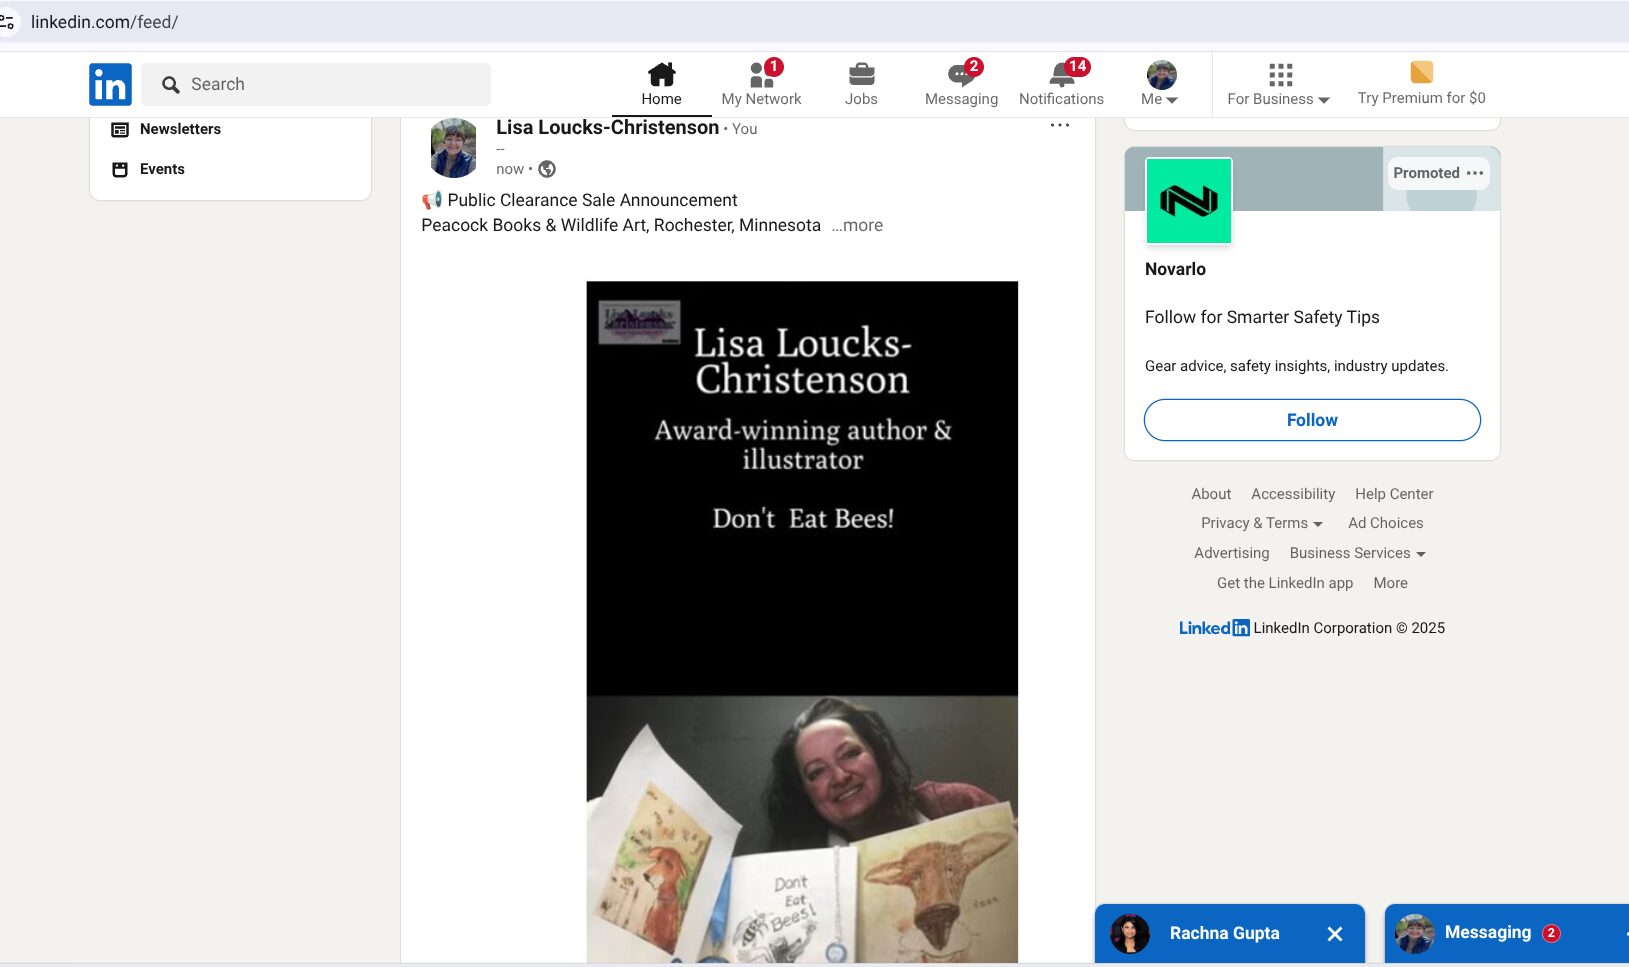Click the LinkedIn logo icon
This screenshot has width=1629, height=967.
point(110,84)
